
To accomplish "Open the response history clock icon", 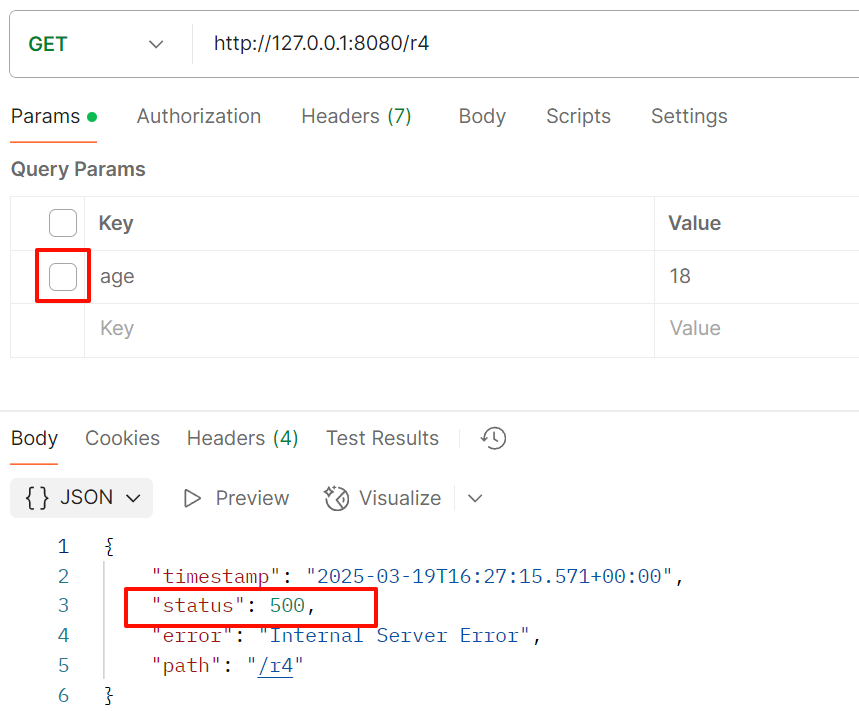I will point(494,439).
